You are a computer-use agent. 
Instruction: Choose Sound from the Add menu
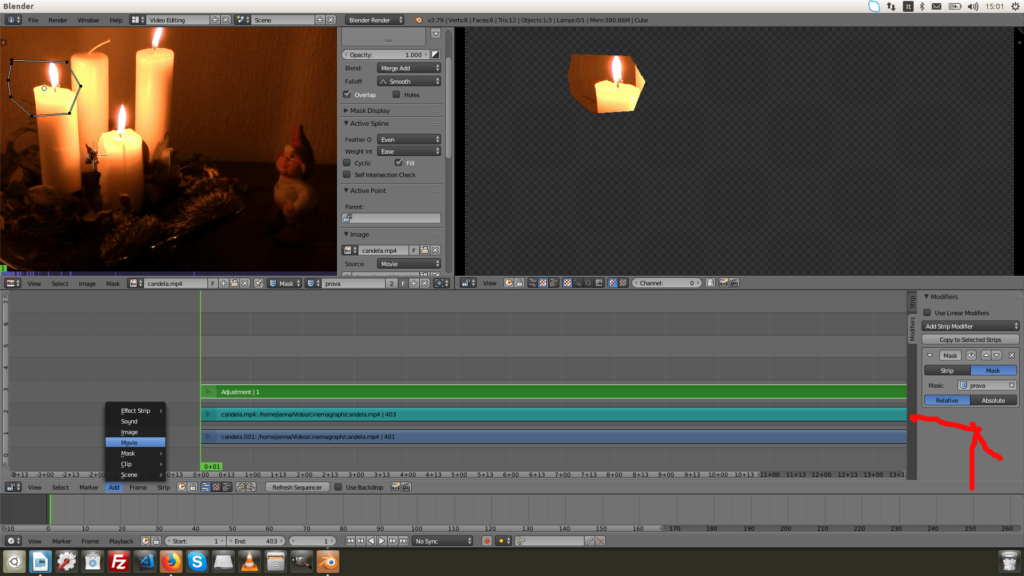coord(135,421)
